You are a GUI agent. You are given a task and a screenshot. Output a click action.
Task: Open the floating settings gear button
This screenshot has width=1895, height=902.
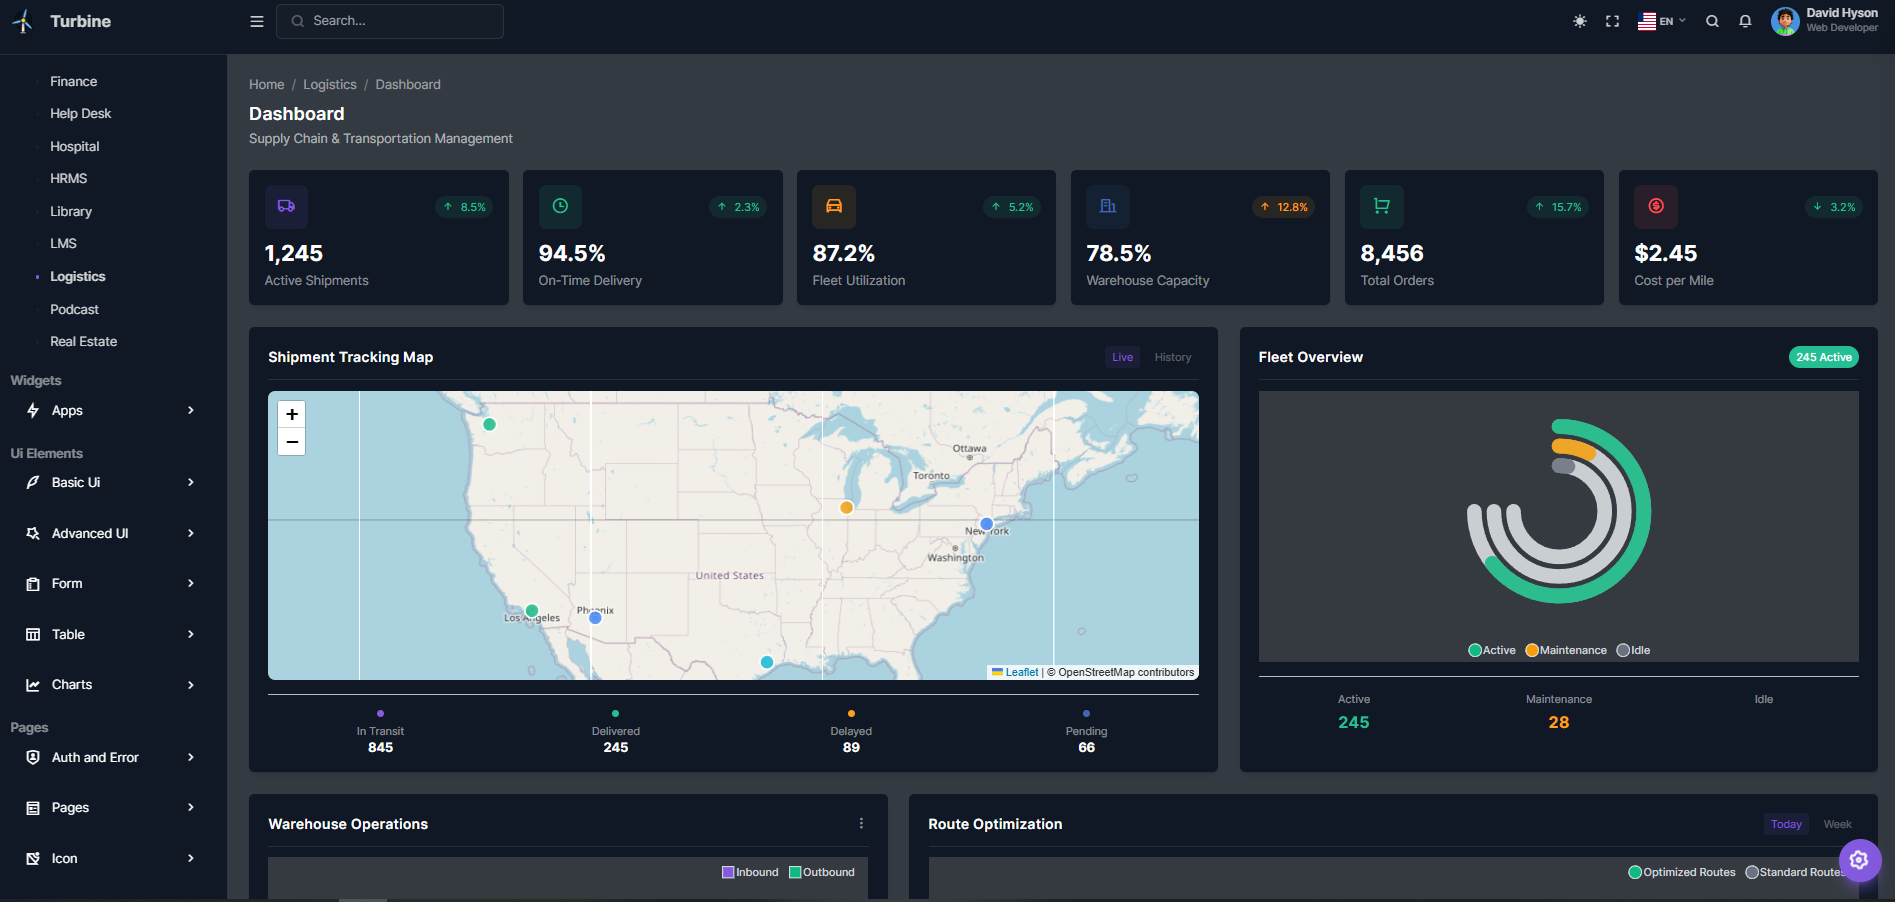(x=1859, y=860)
